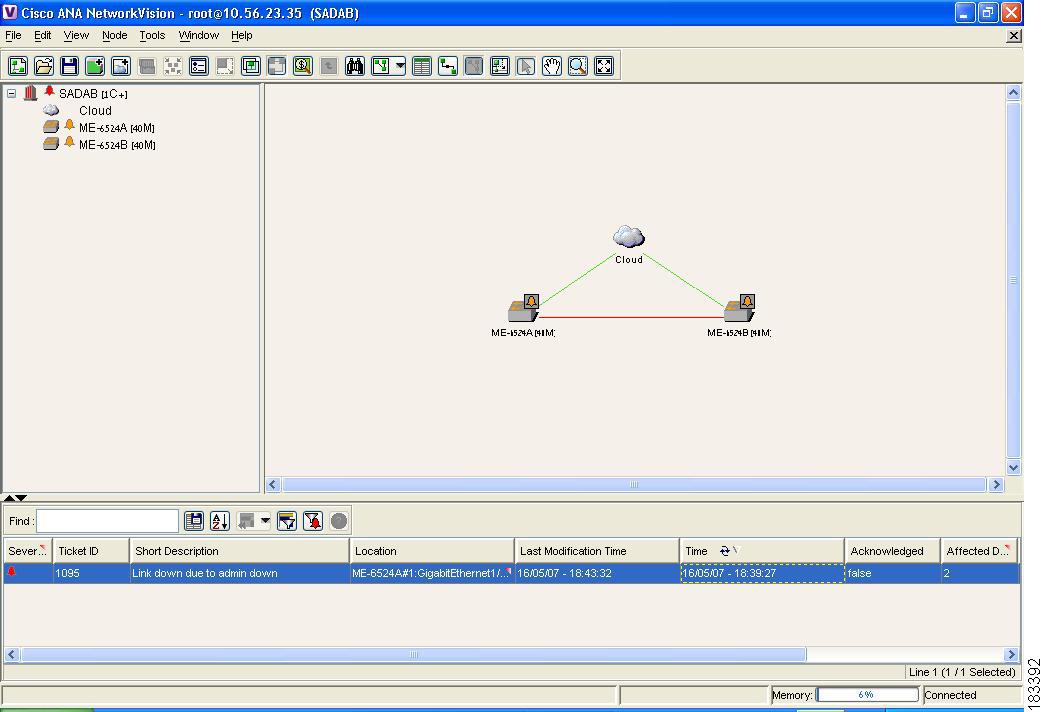Click the alarm bell badge on ME-6524B
This screenshot has width=1044, height=712.
pyautogui.click(x=748, y=301)
